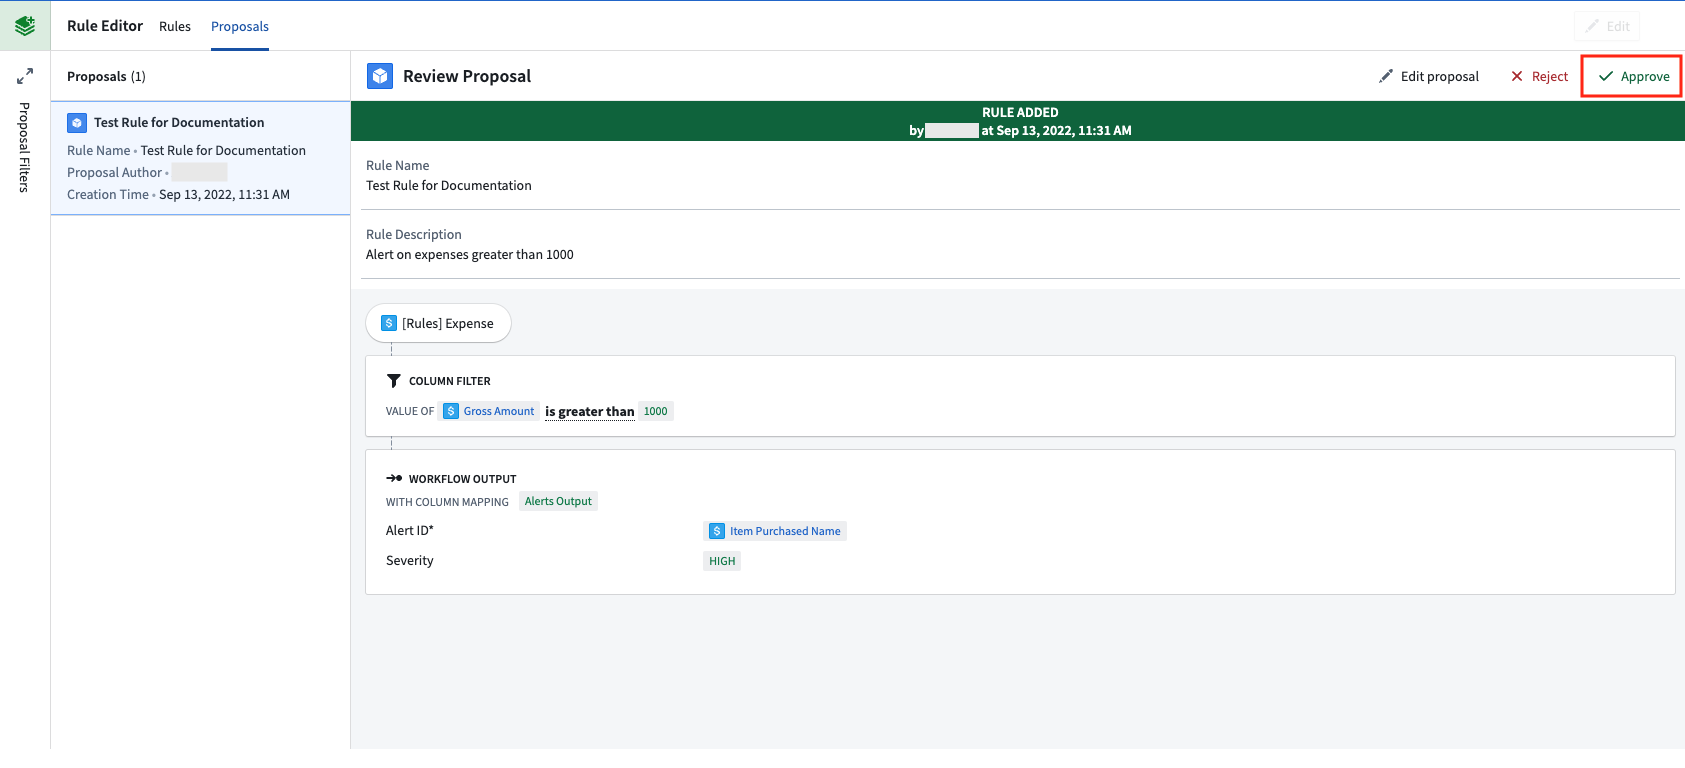
Task: Reject the proposal
Action: tap(1539, 76)
